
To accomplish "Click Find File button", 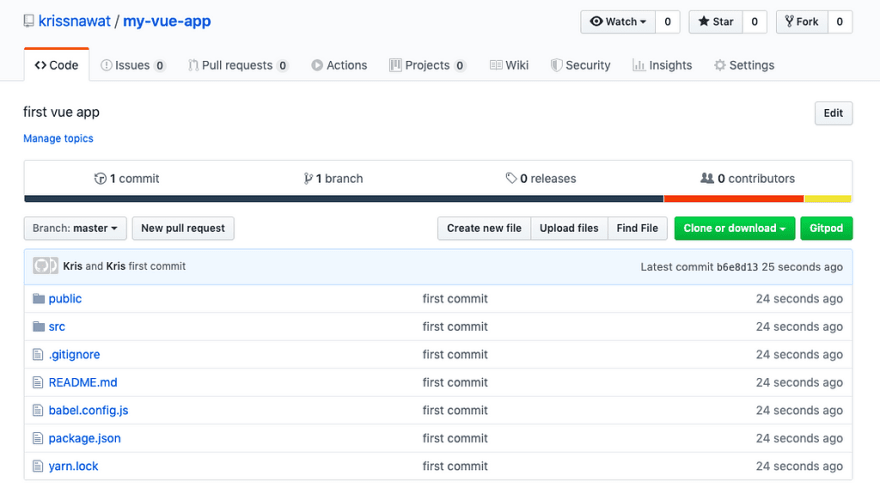I will pyautogui.click(x=637, y=228).
